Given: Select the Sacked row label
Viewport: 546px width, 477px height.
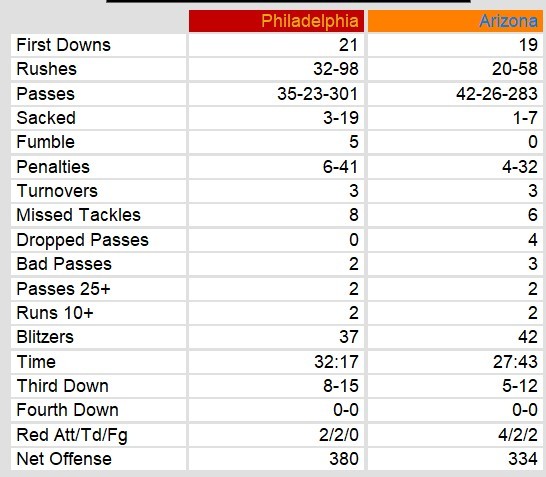Looking at the screenshot, I should [46, 118].
